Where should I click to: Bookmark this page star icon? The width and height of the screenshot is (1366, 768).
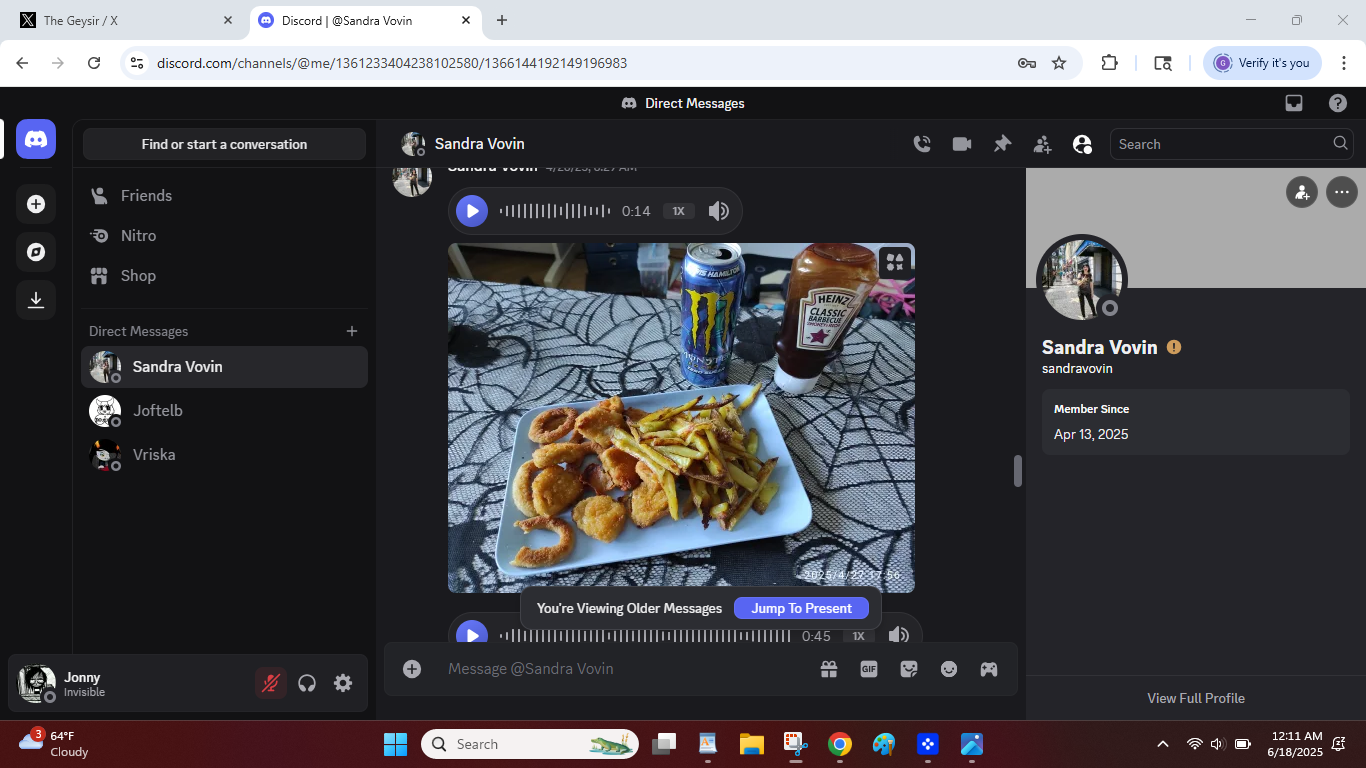[1059, 63]
